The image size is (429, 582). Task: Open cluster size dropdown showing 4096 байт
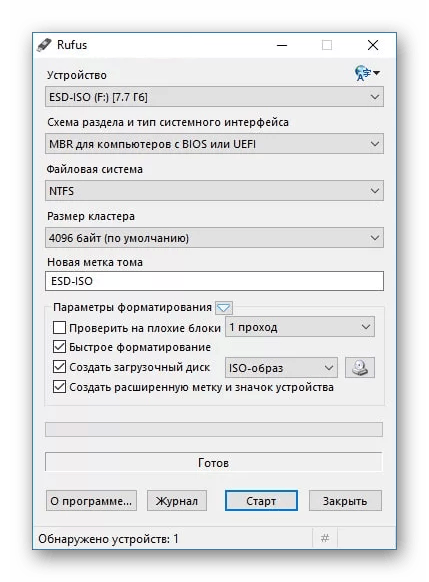pos(214,238)
